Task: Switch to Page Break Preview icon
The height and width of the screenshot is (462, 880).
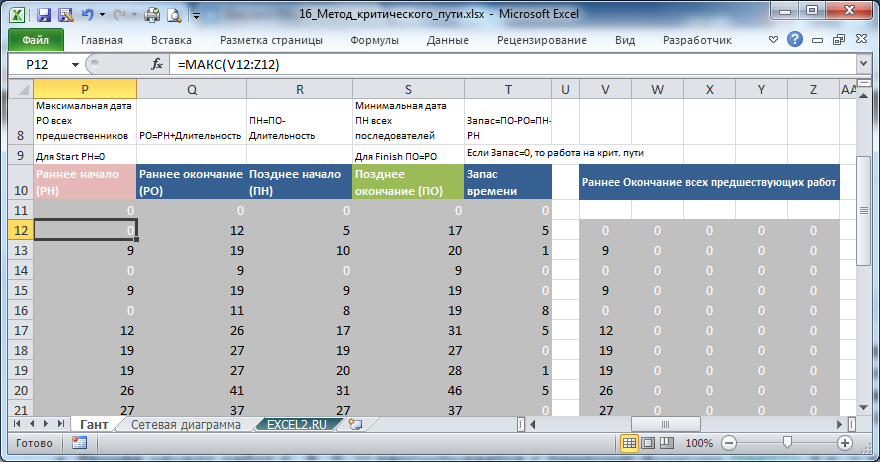Action: pos(667,443)
